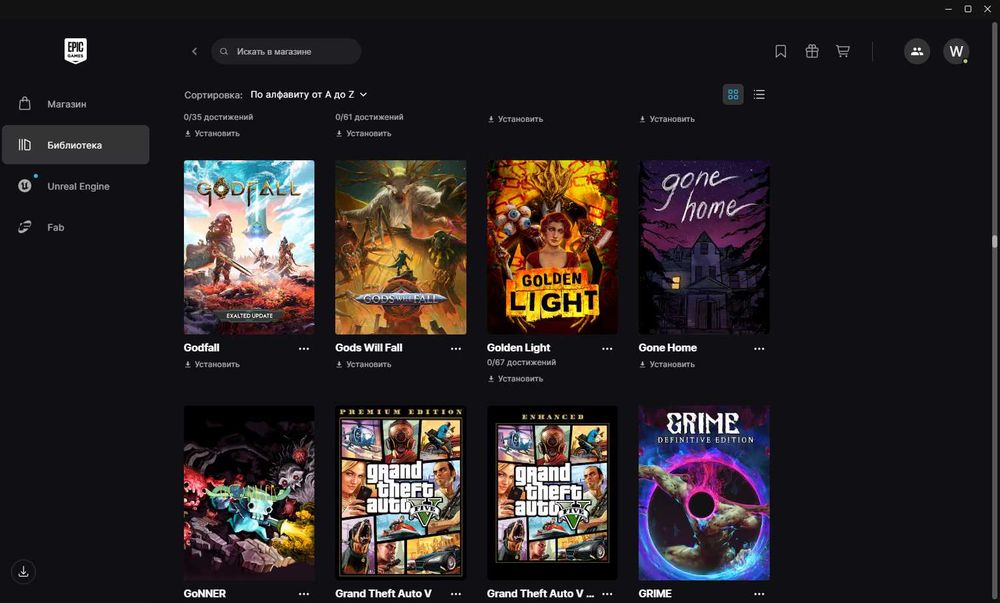
Task: Install the game with 0/61 достижений
Action: point(364,134)
